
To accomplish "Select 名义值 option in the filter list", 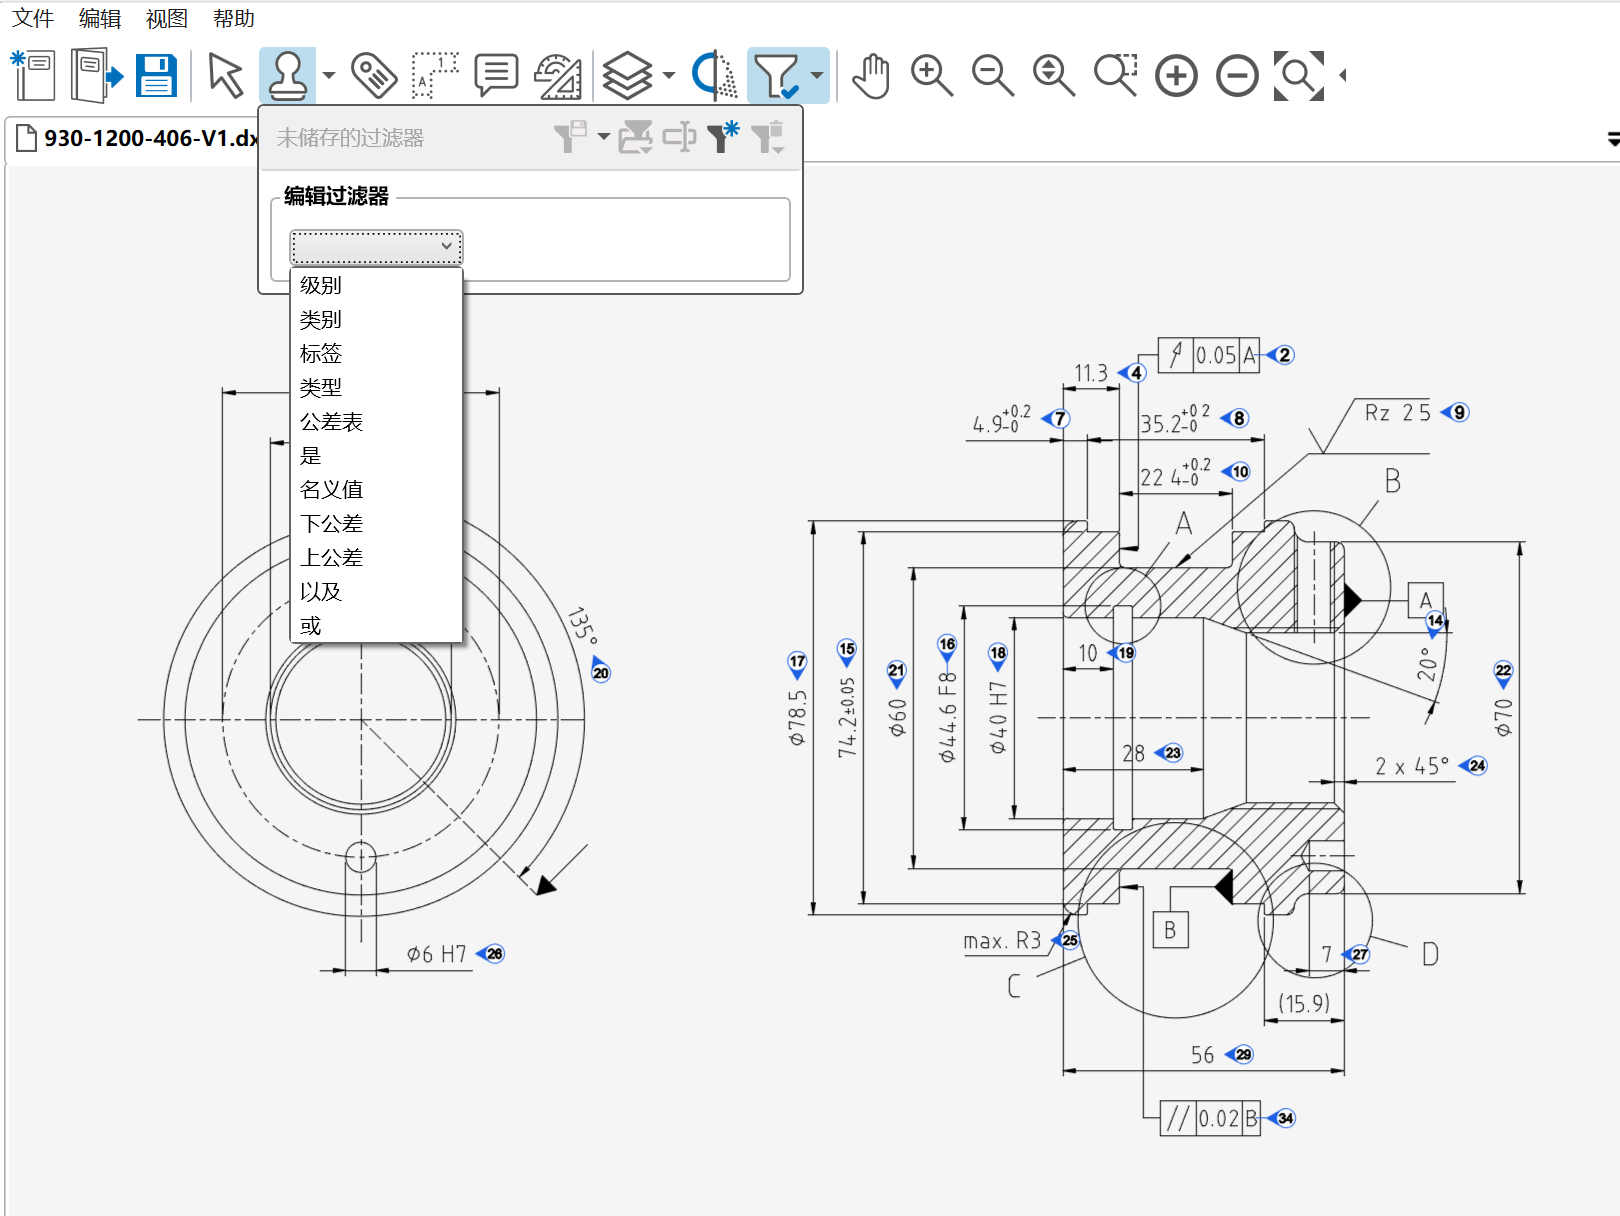I will [331, 490].
